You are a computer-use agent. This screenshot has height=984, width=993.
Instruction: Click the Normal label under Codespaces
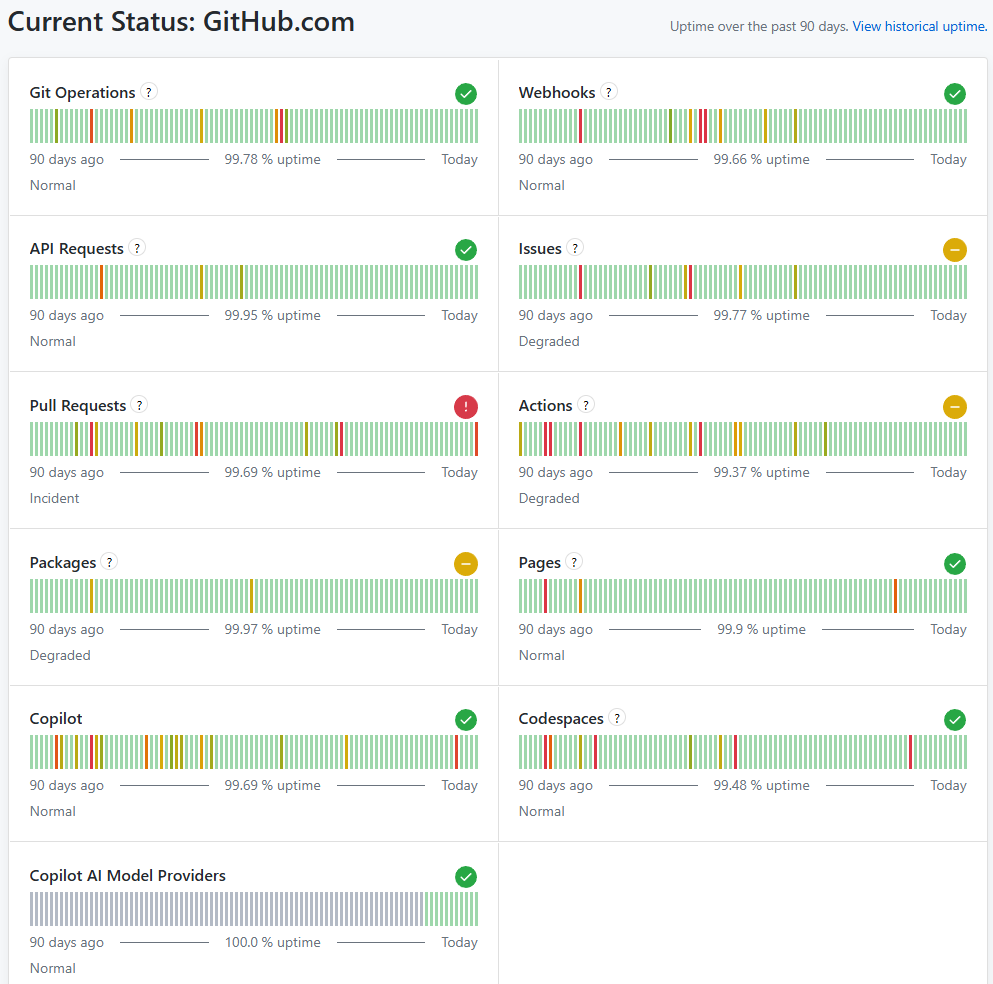click(541, 811)
